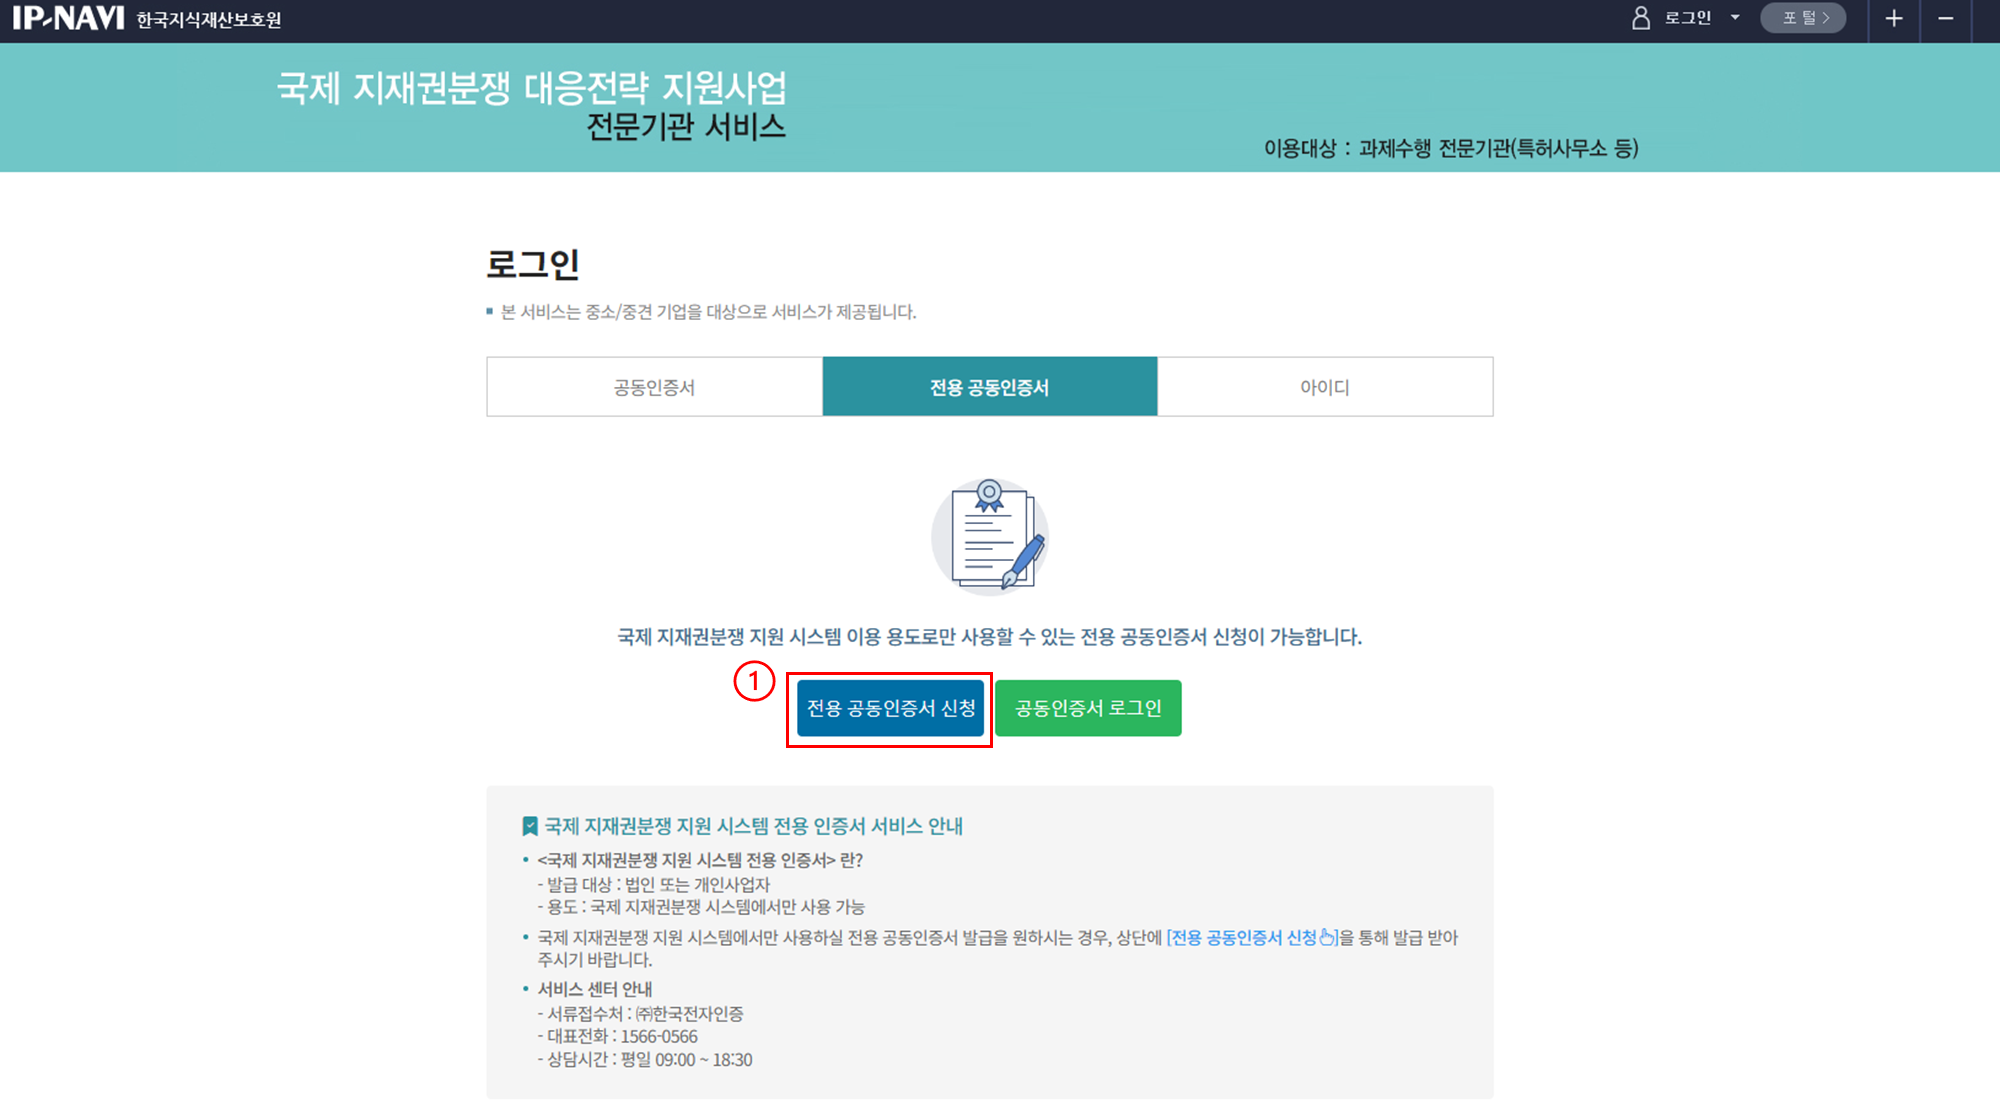Open the 아이디 login tab
The height and width of the screenshot is (1109, 2000).
coord(1325,387)
